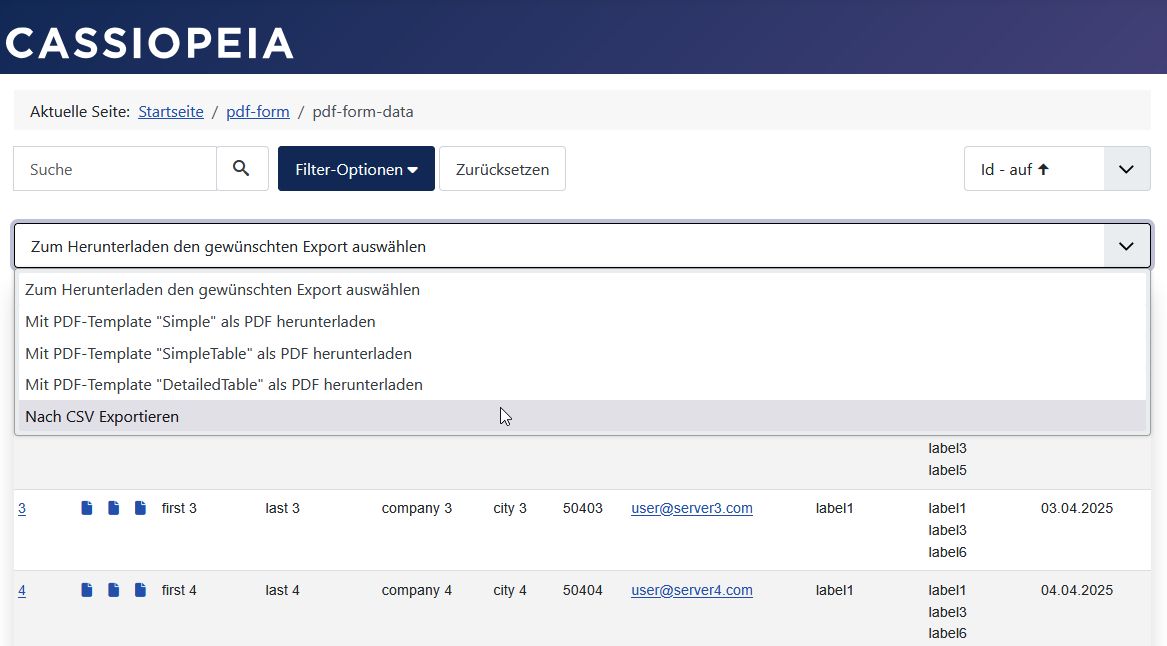Open the first PDF document icon in row 3
This screenshot has height=646, width=1167.
click(87, 508)
